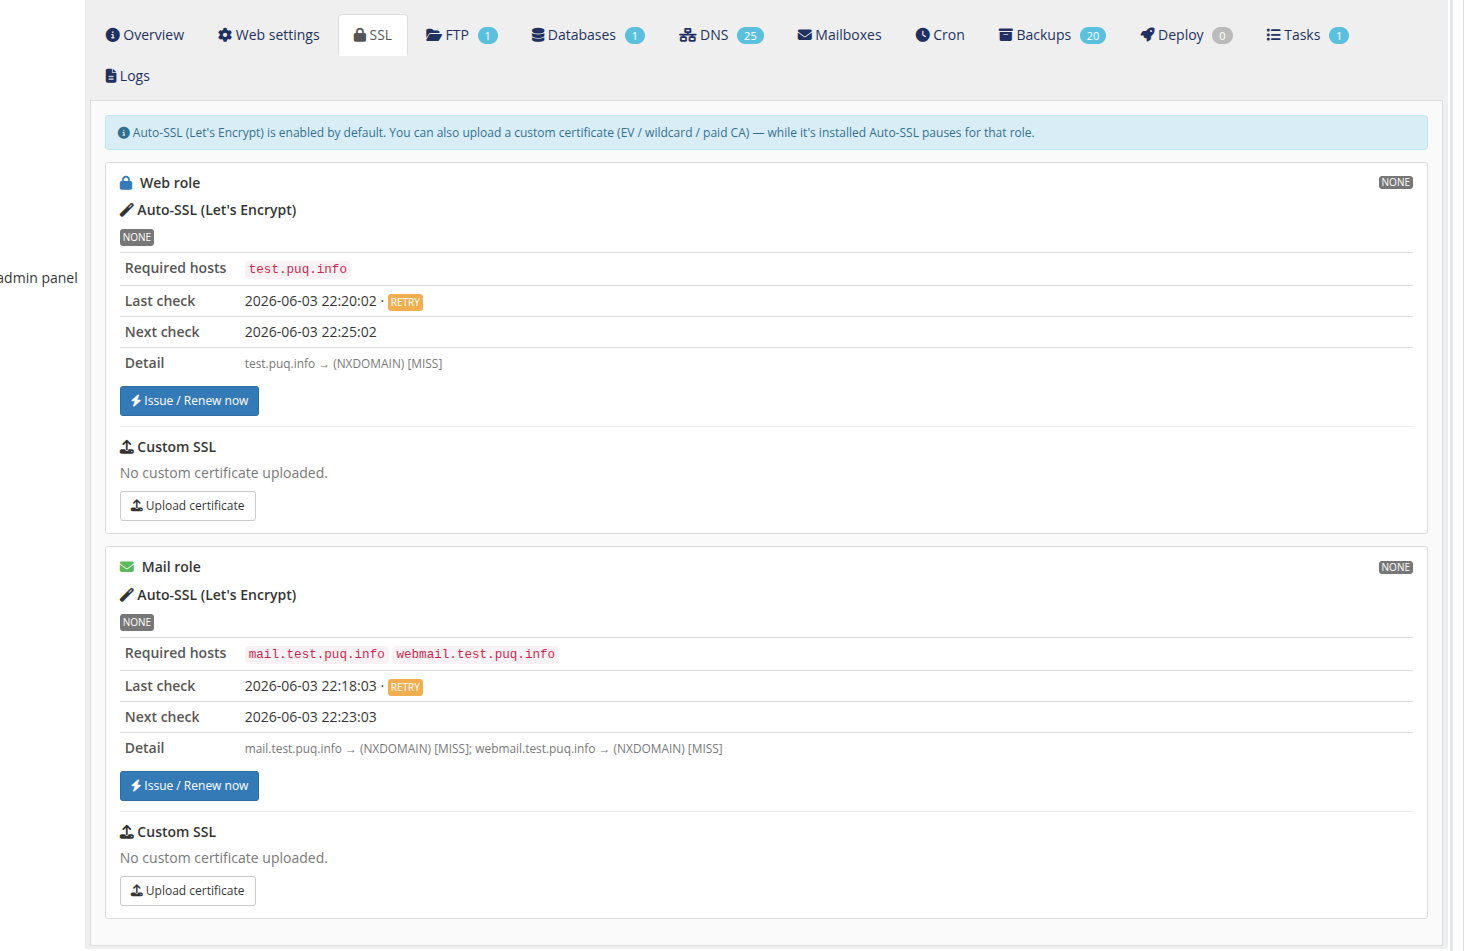This screenshot has height=951, width=1476.
Task: Click the Mail role last check 2026-06-03 22:18:03
Action: [311, 686]
